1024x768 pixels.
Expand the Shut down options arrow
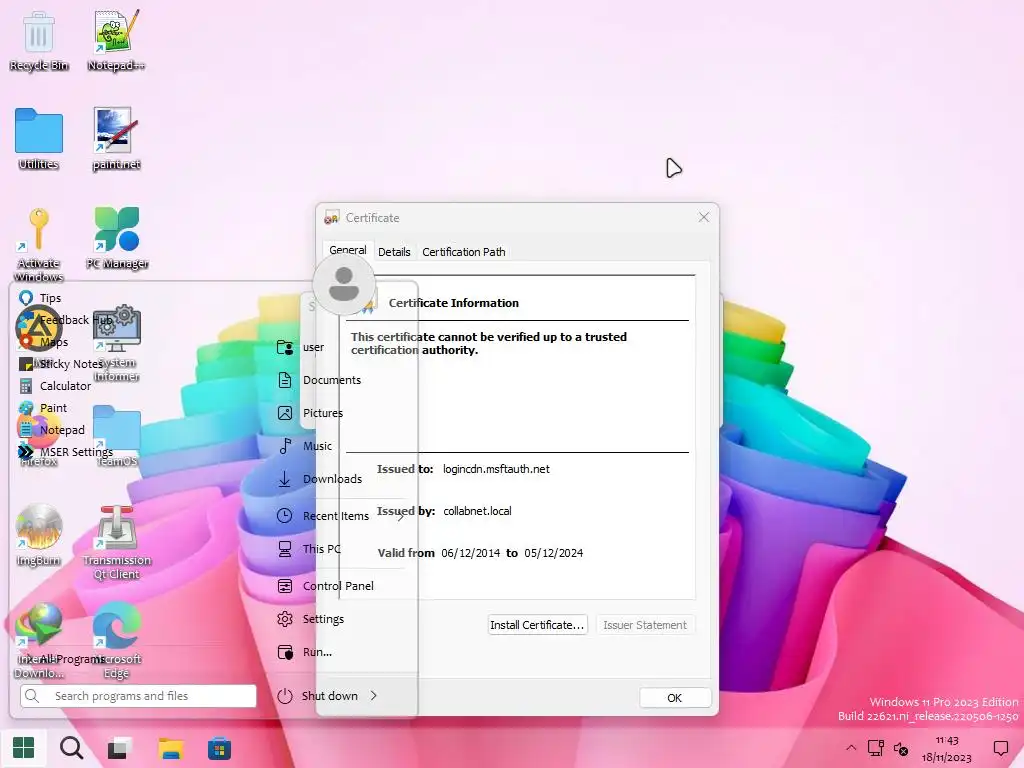(374, 696)
